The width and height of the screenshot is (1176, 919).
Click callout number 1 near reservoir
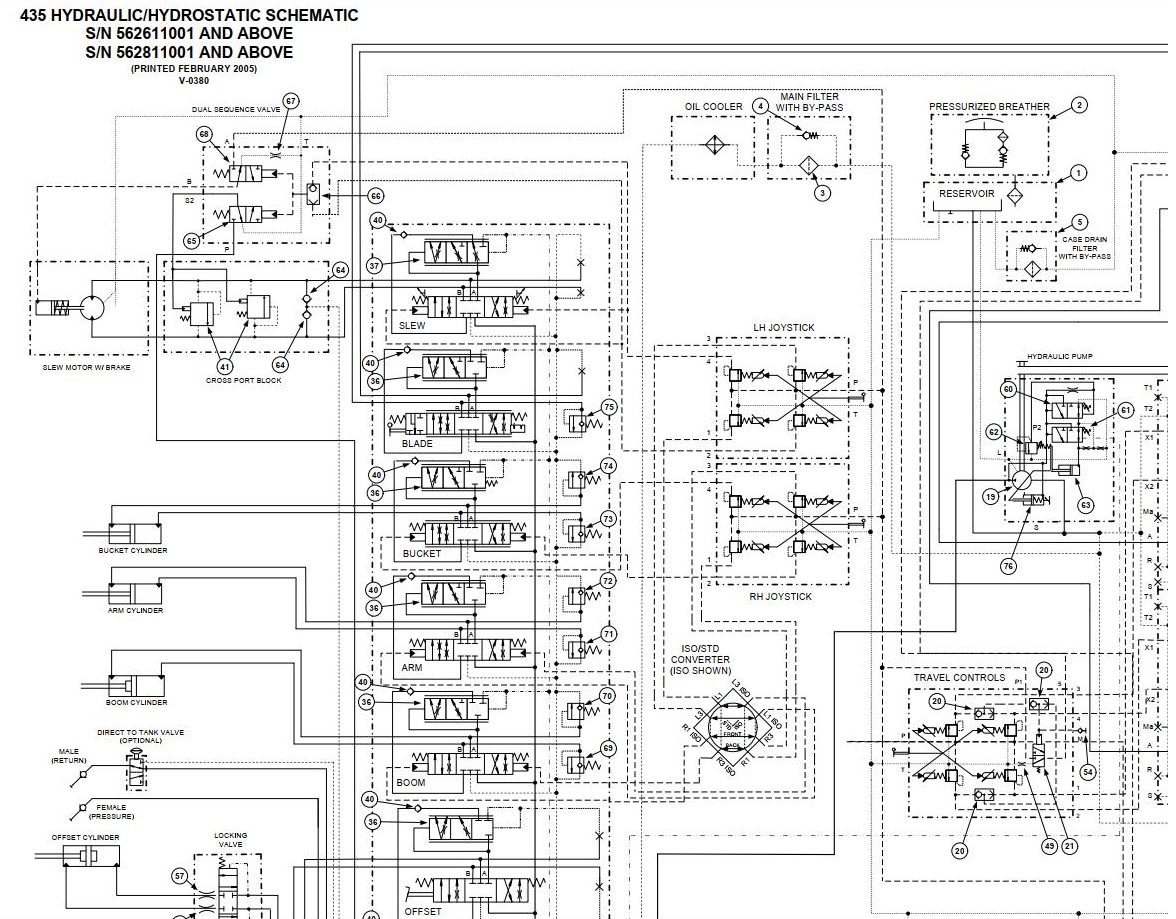click(1078, 173)
